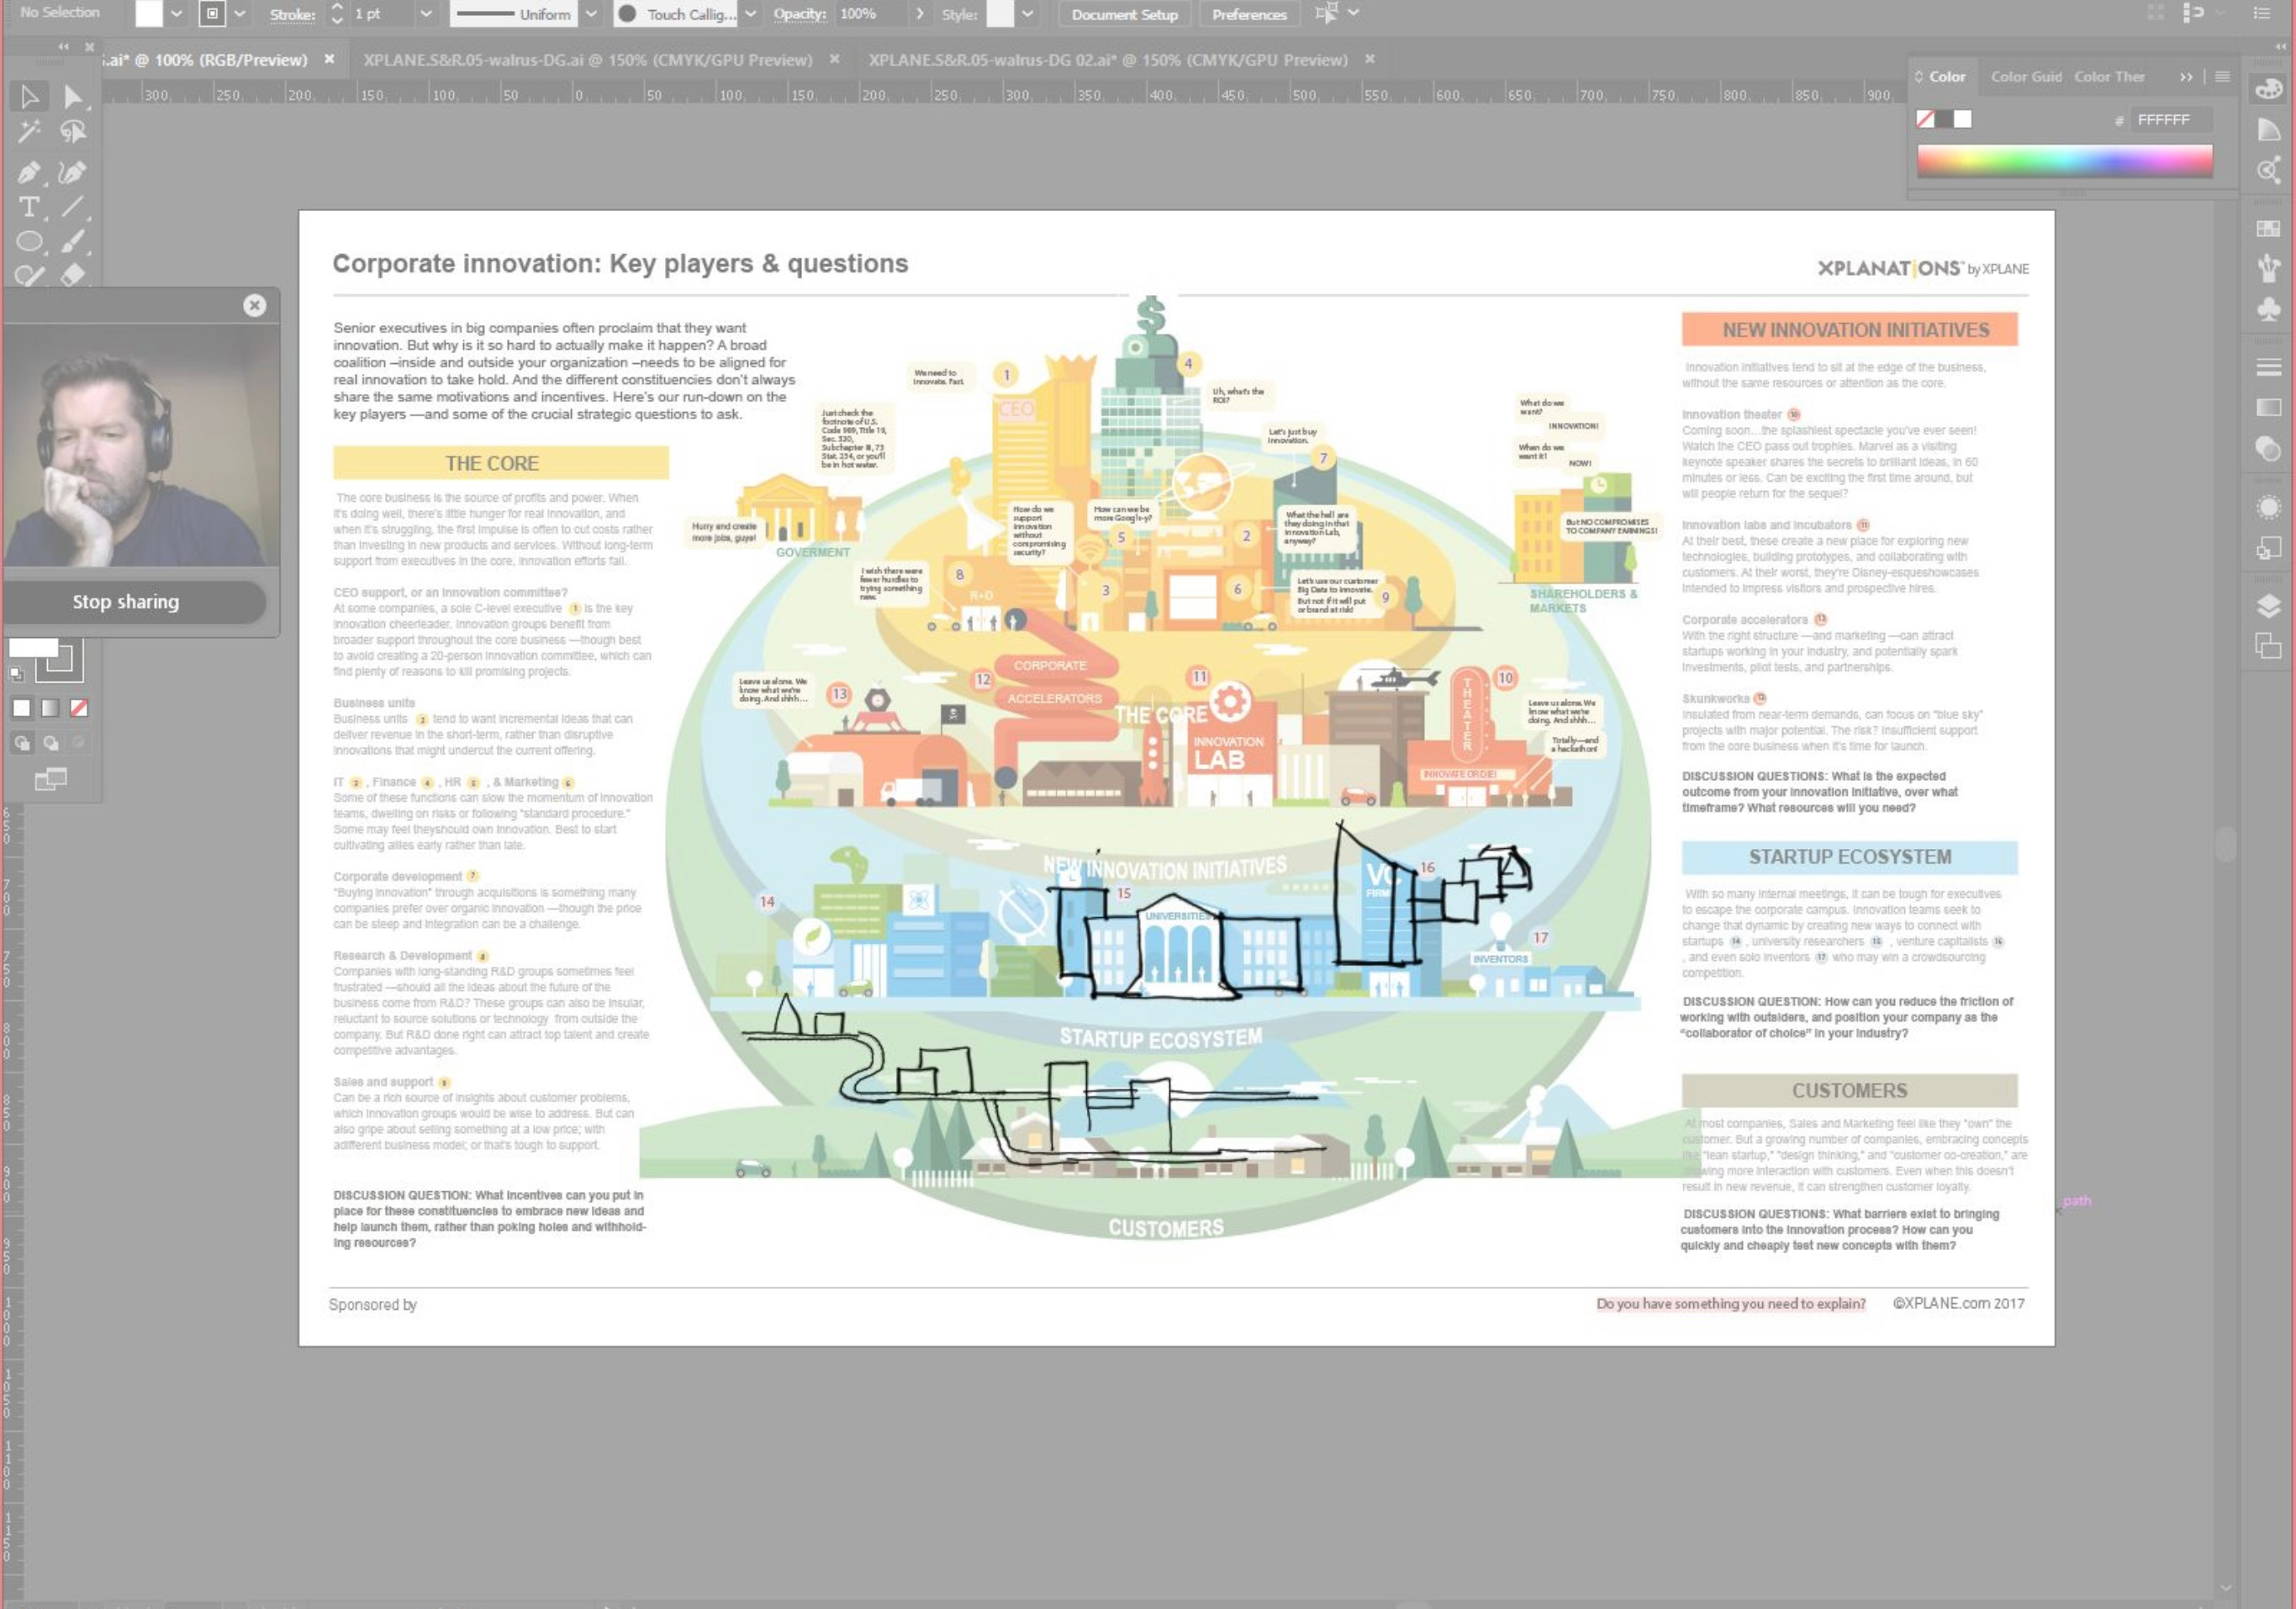Select the Direct Selection tool

[73, 97]
